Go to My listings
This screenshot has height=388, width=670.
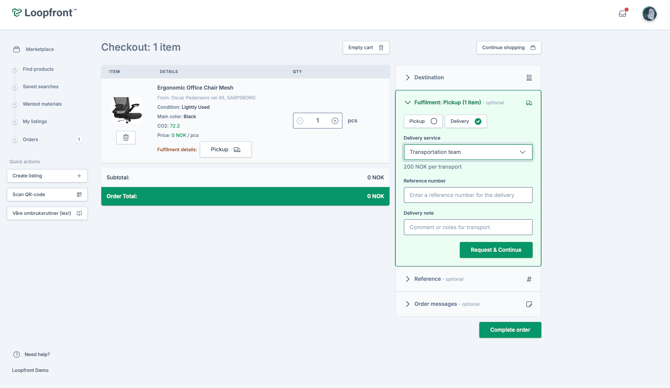coord(35,122)
